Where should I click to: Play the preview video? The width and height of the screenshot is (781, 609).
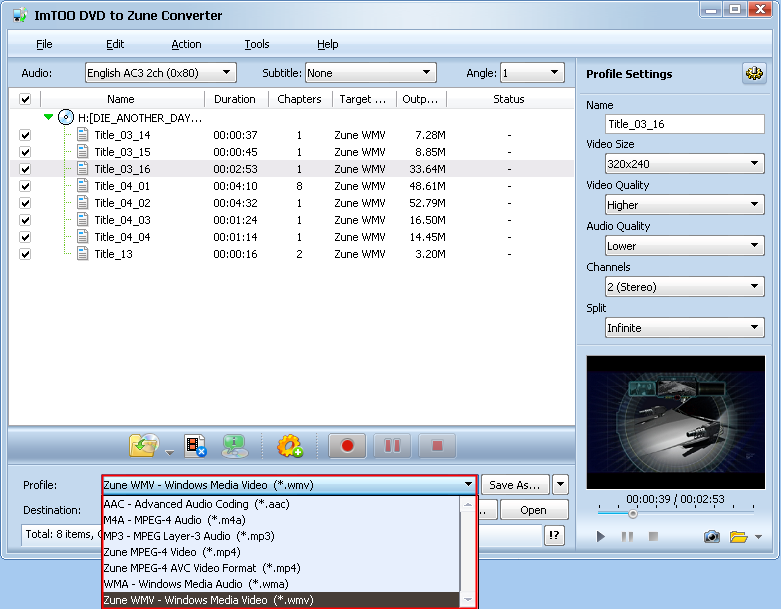(601, 536)
